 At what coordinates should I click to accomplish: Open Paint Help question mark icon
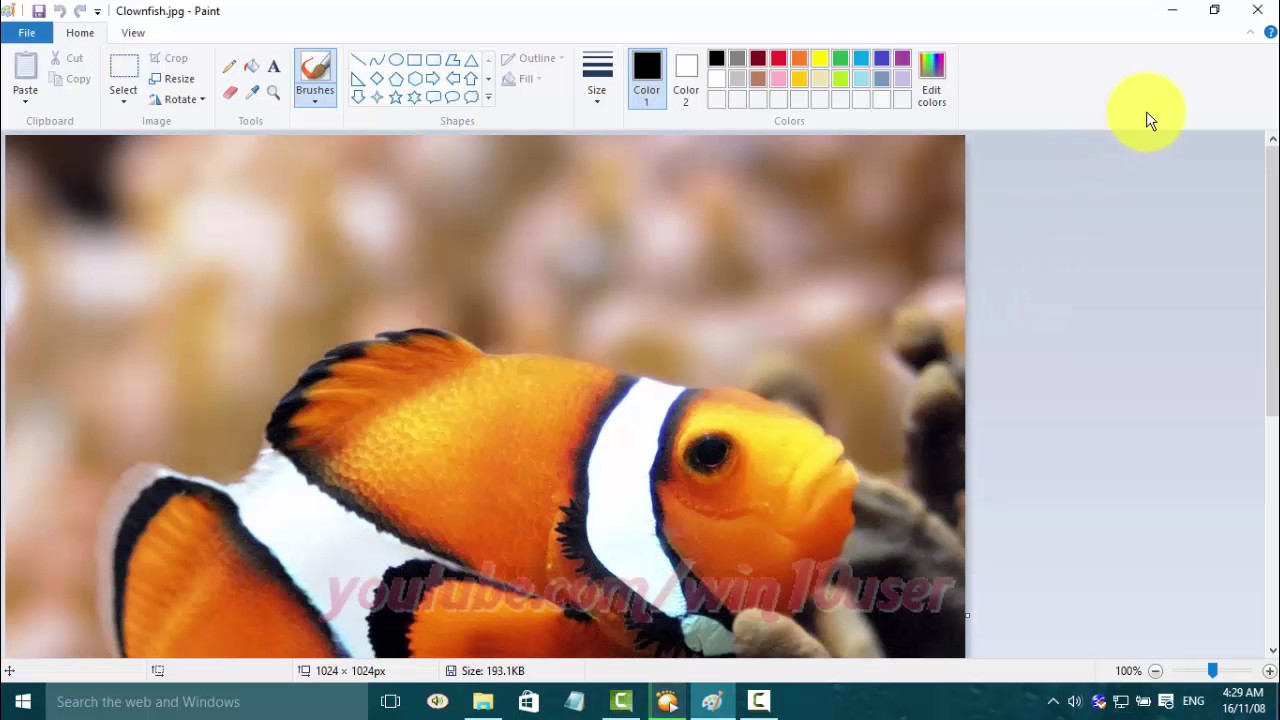(x=1270, y=33)
